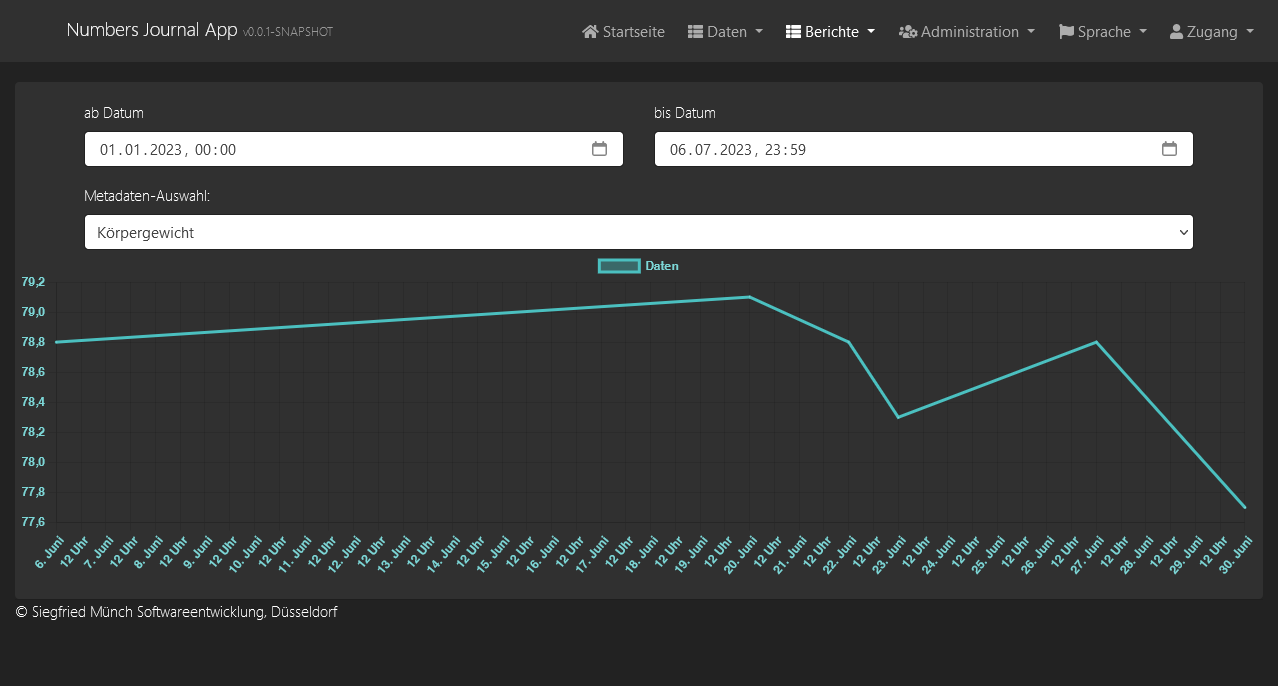Click the user icon next to Zugang
Viewport: 1278px width, 686px height.
click(1176, 32)
